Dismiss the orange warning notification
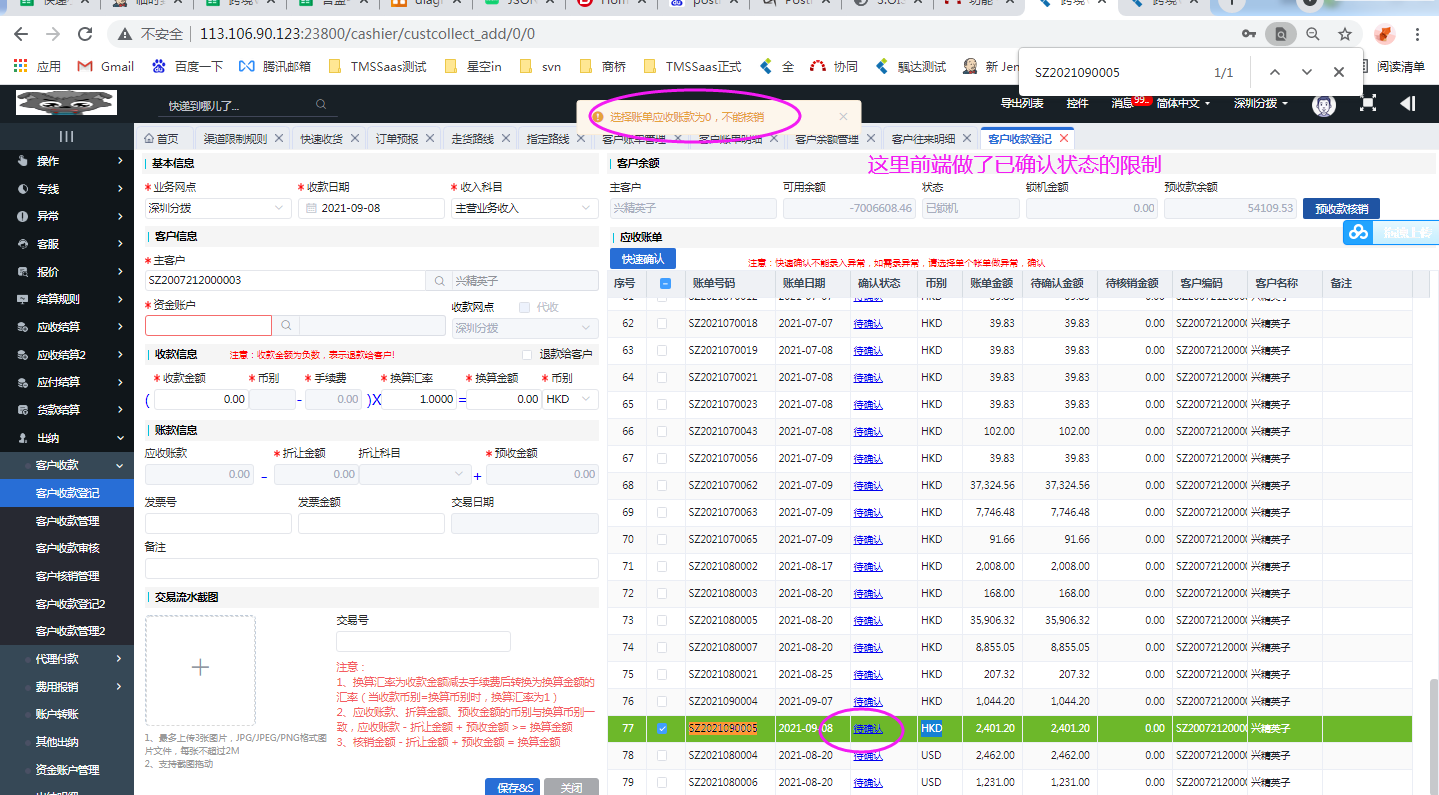Image resolution: width=1439 pixels, height=795 pixels. pos(843,117)
